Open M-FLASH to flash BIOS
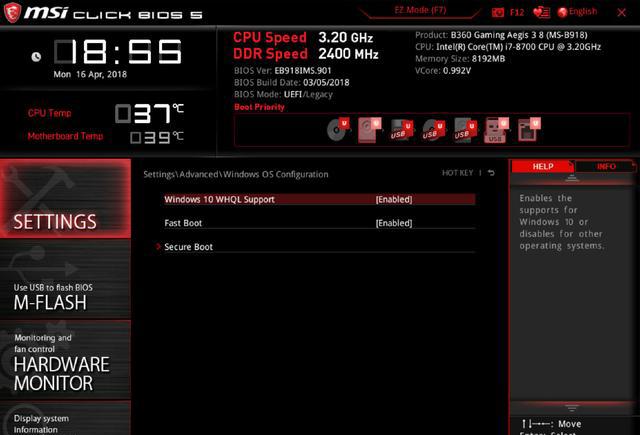Screen dimensions: 640x435 click(65, 280)
